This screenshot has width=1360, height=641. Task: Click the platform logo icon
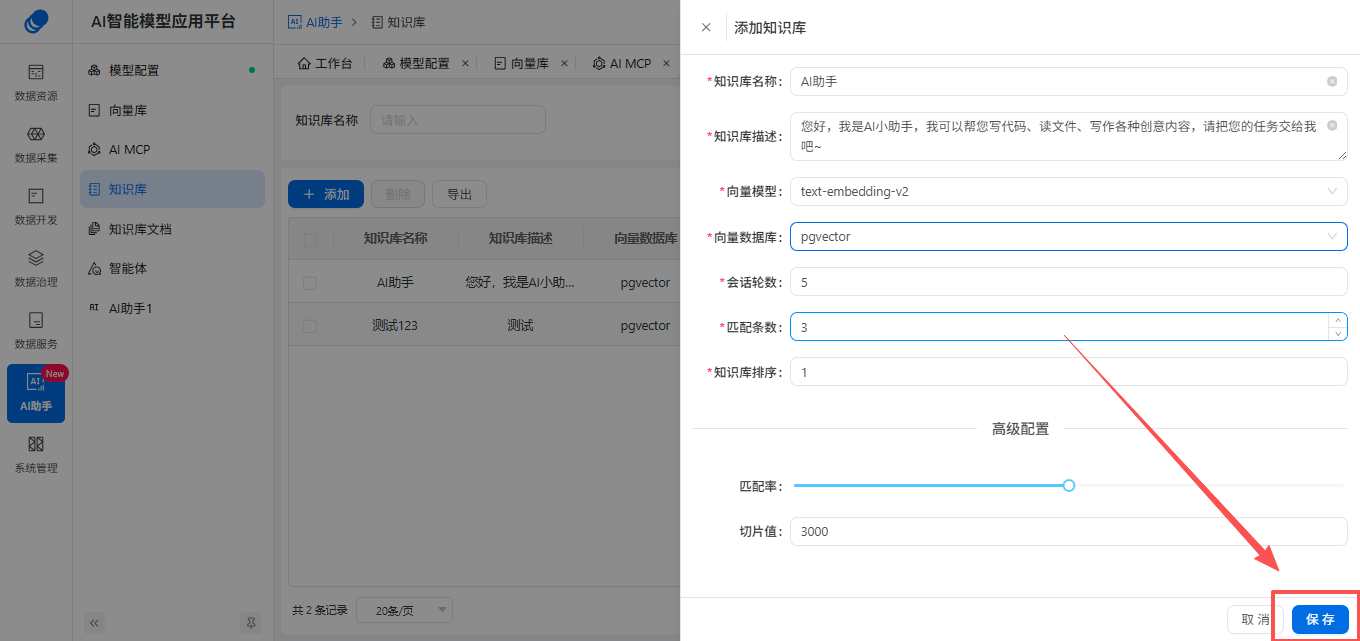[x=36, y=21]
